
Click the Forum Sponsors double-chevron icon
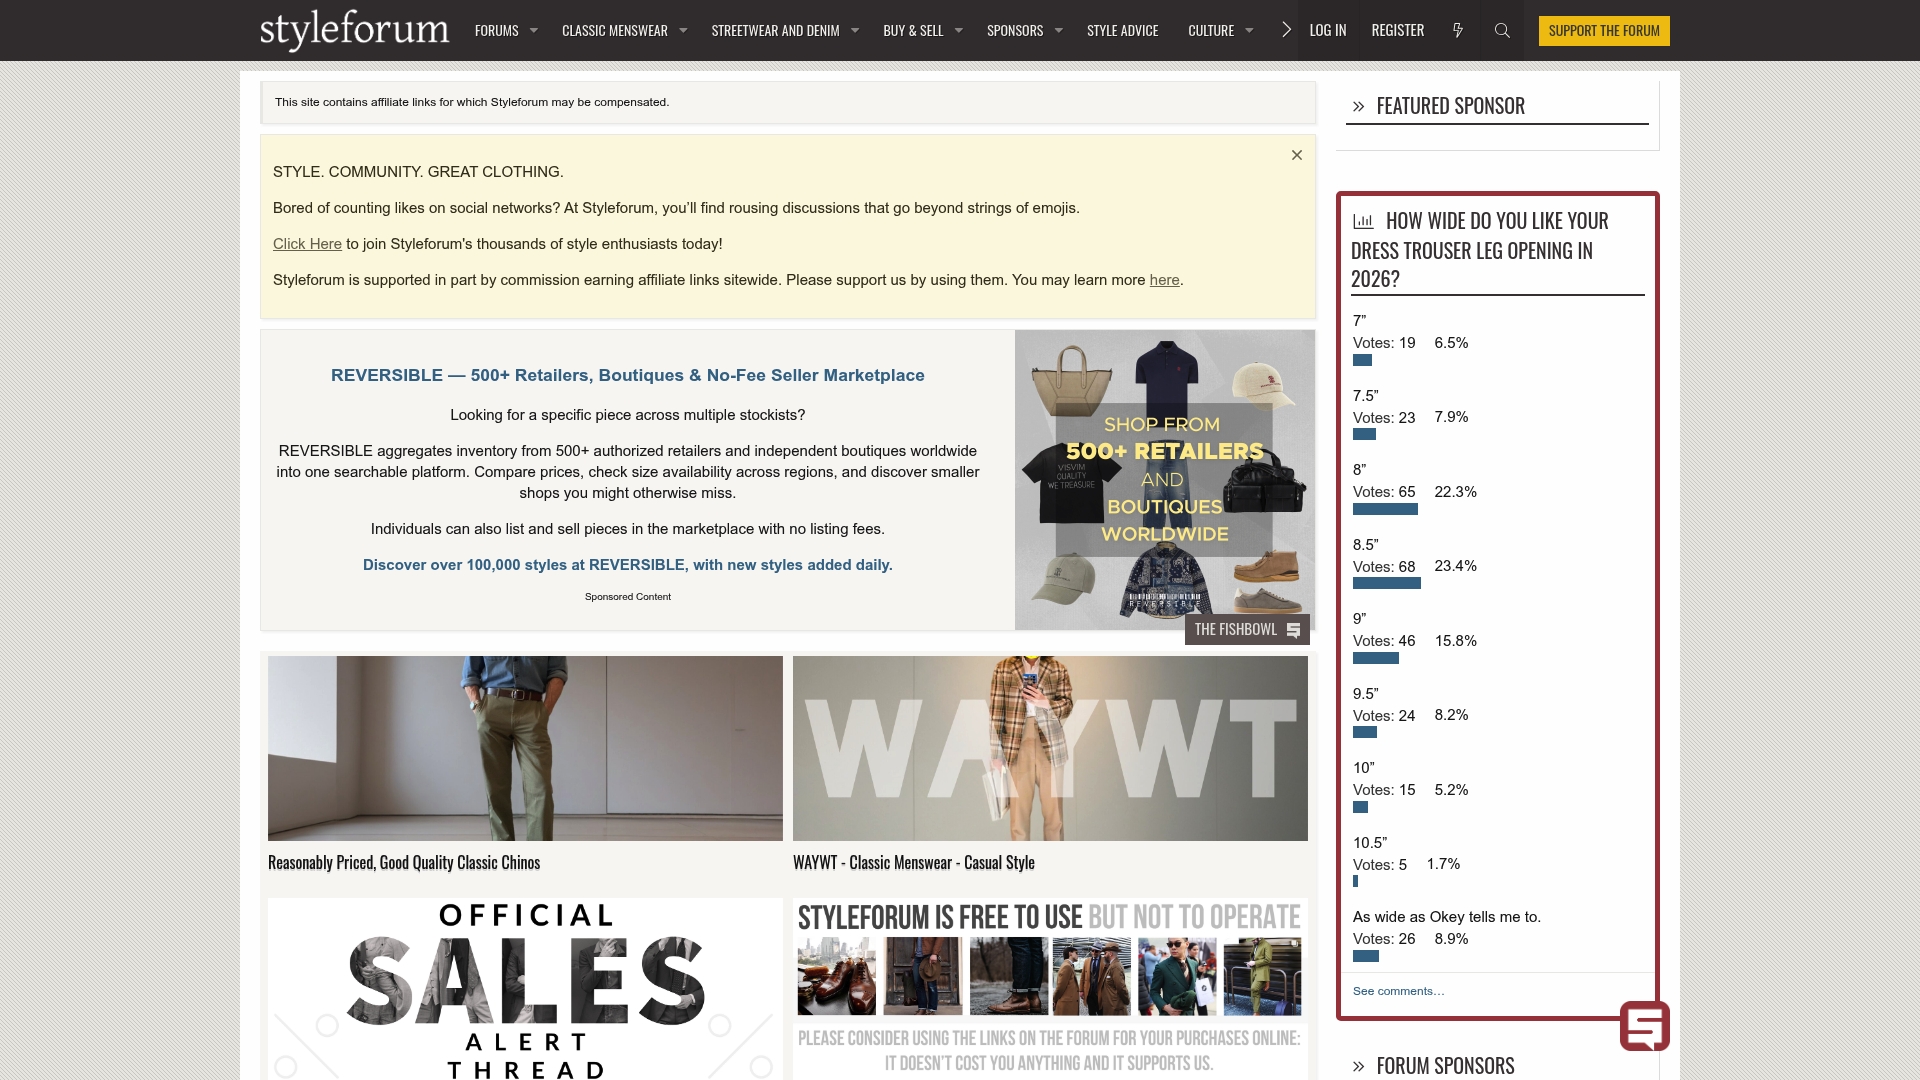coord(1358,1066)
